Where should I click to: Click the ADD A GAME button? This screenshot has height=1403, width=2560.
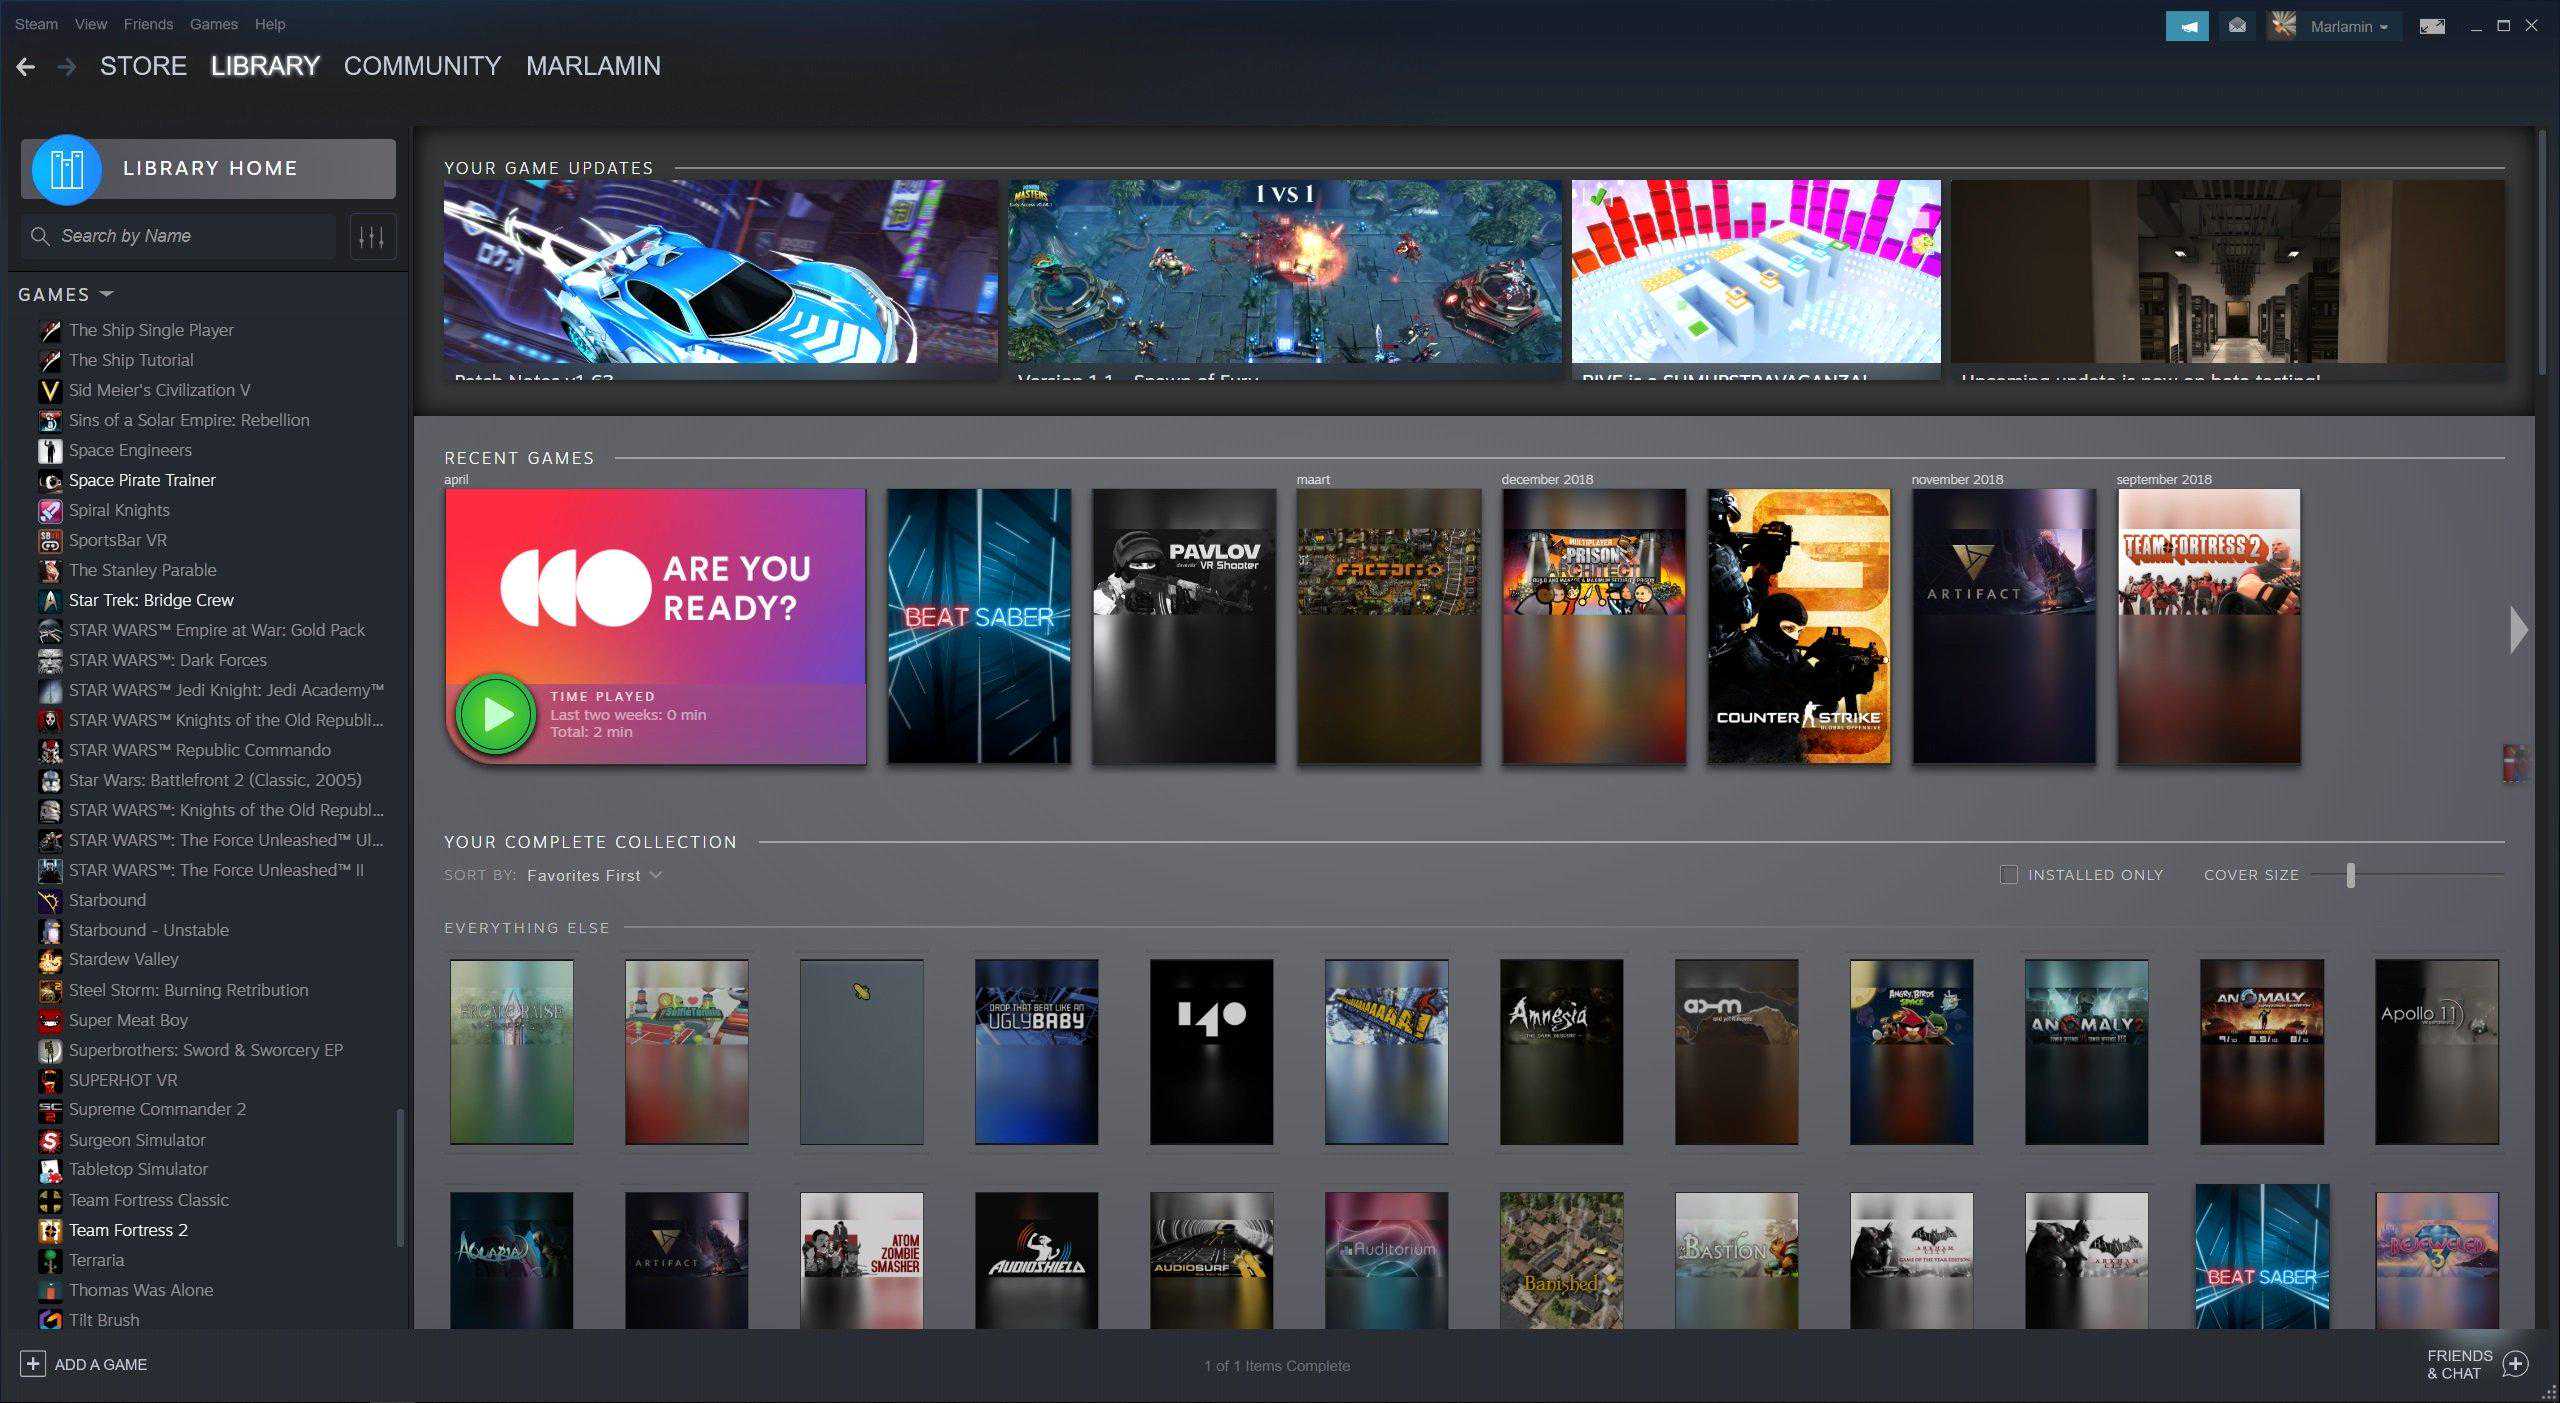click(88, 1364)
